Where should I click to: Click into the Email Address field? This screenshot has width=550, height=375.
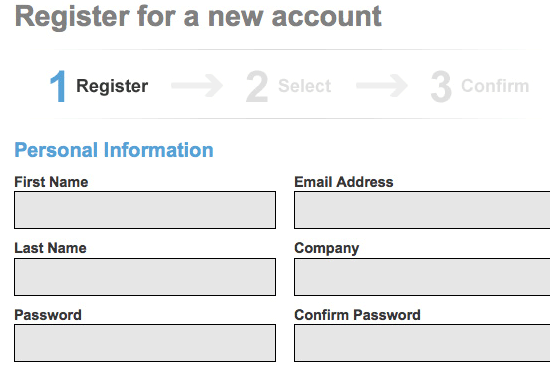(x=422, y=210)
